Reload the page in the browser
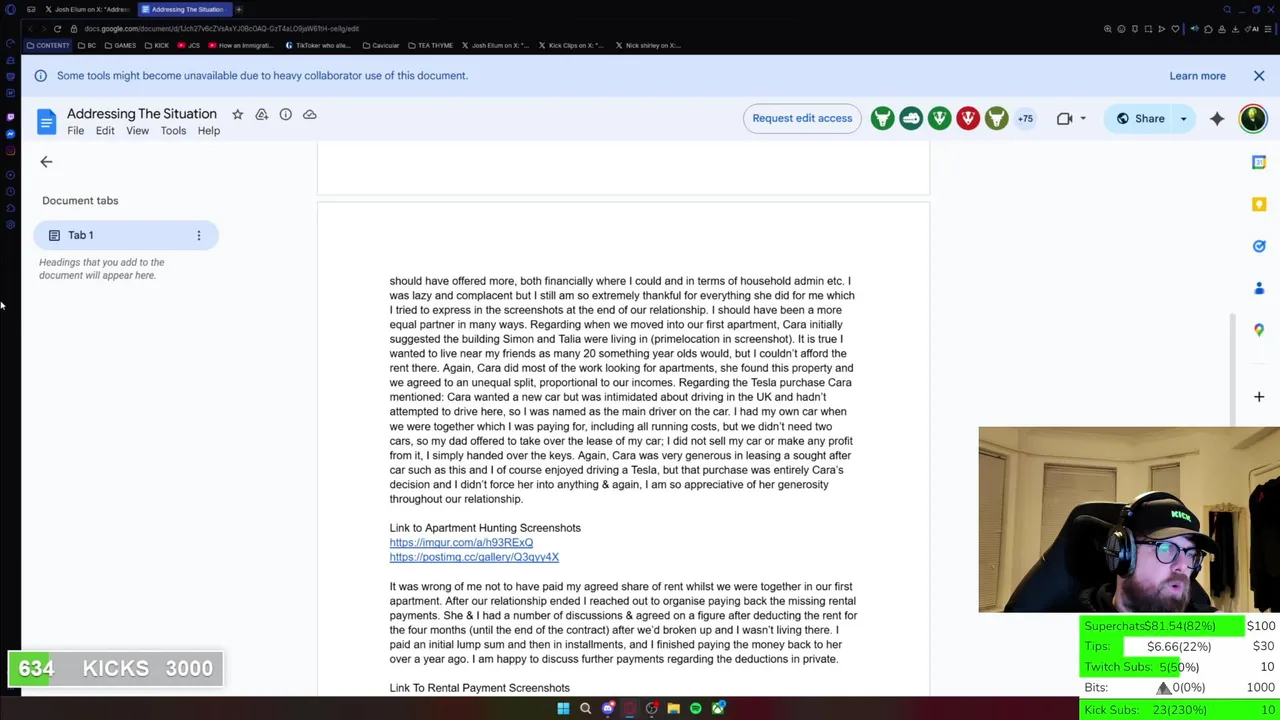Screen dimensions: 1280x720 [x=57, y=28]
